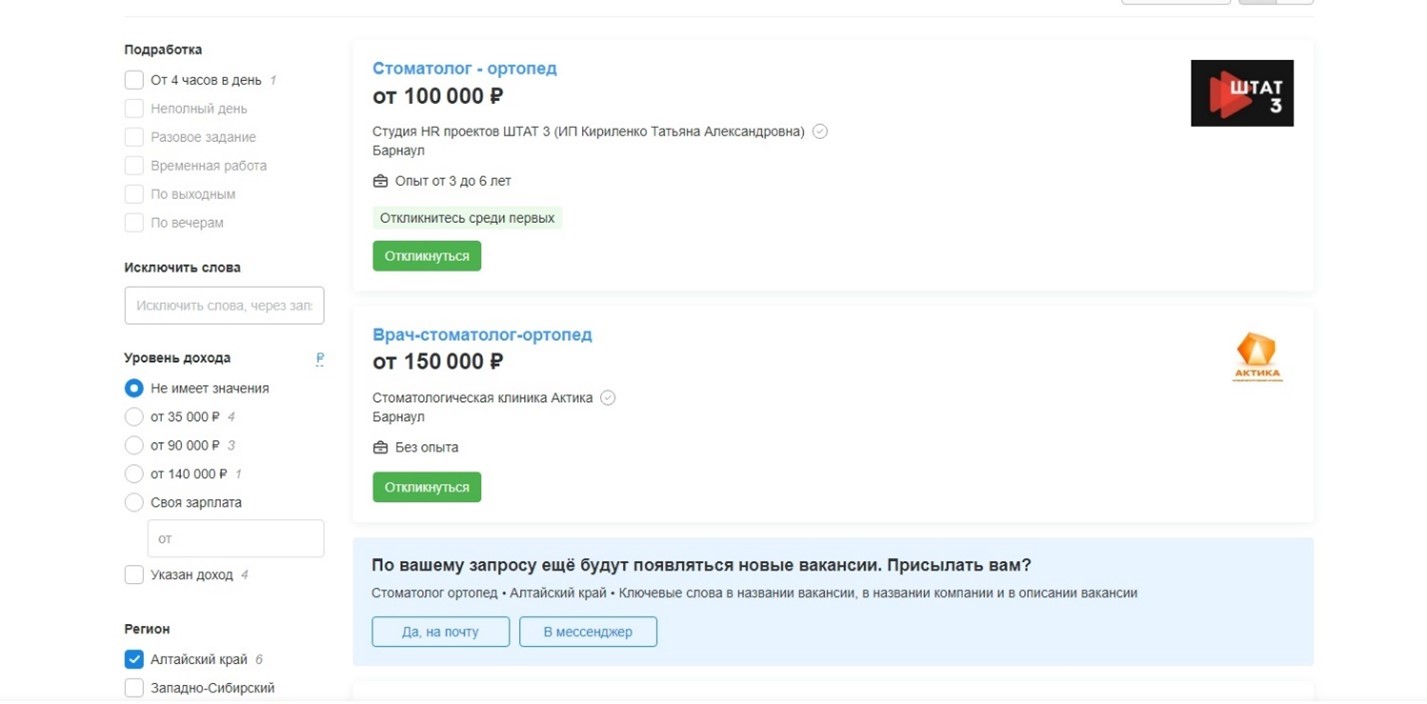Click verified checkmark next to ШТАТ 3 employer
Screen dimensions: 1427x704
[x=820, y=131]
